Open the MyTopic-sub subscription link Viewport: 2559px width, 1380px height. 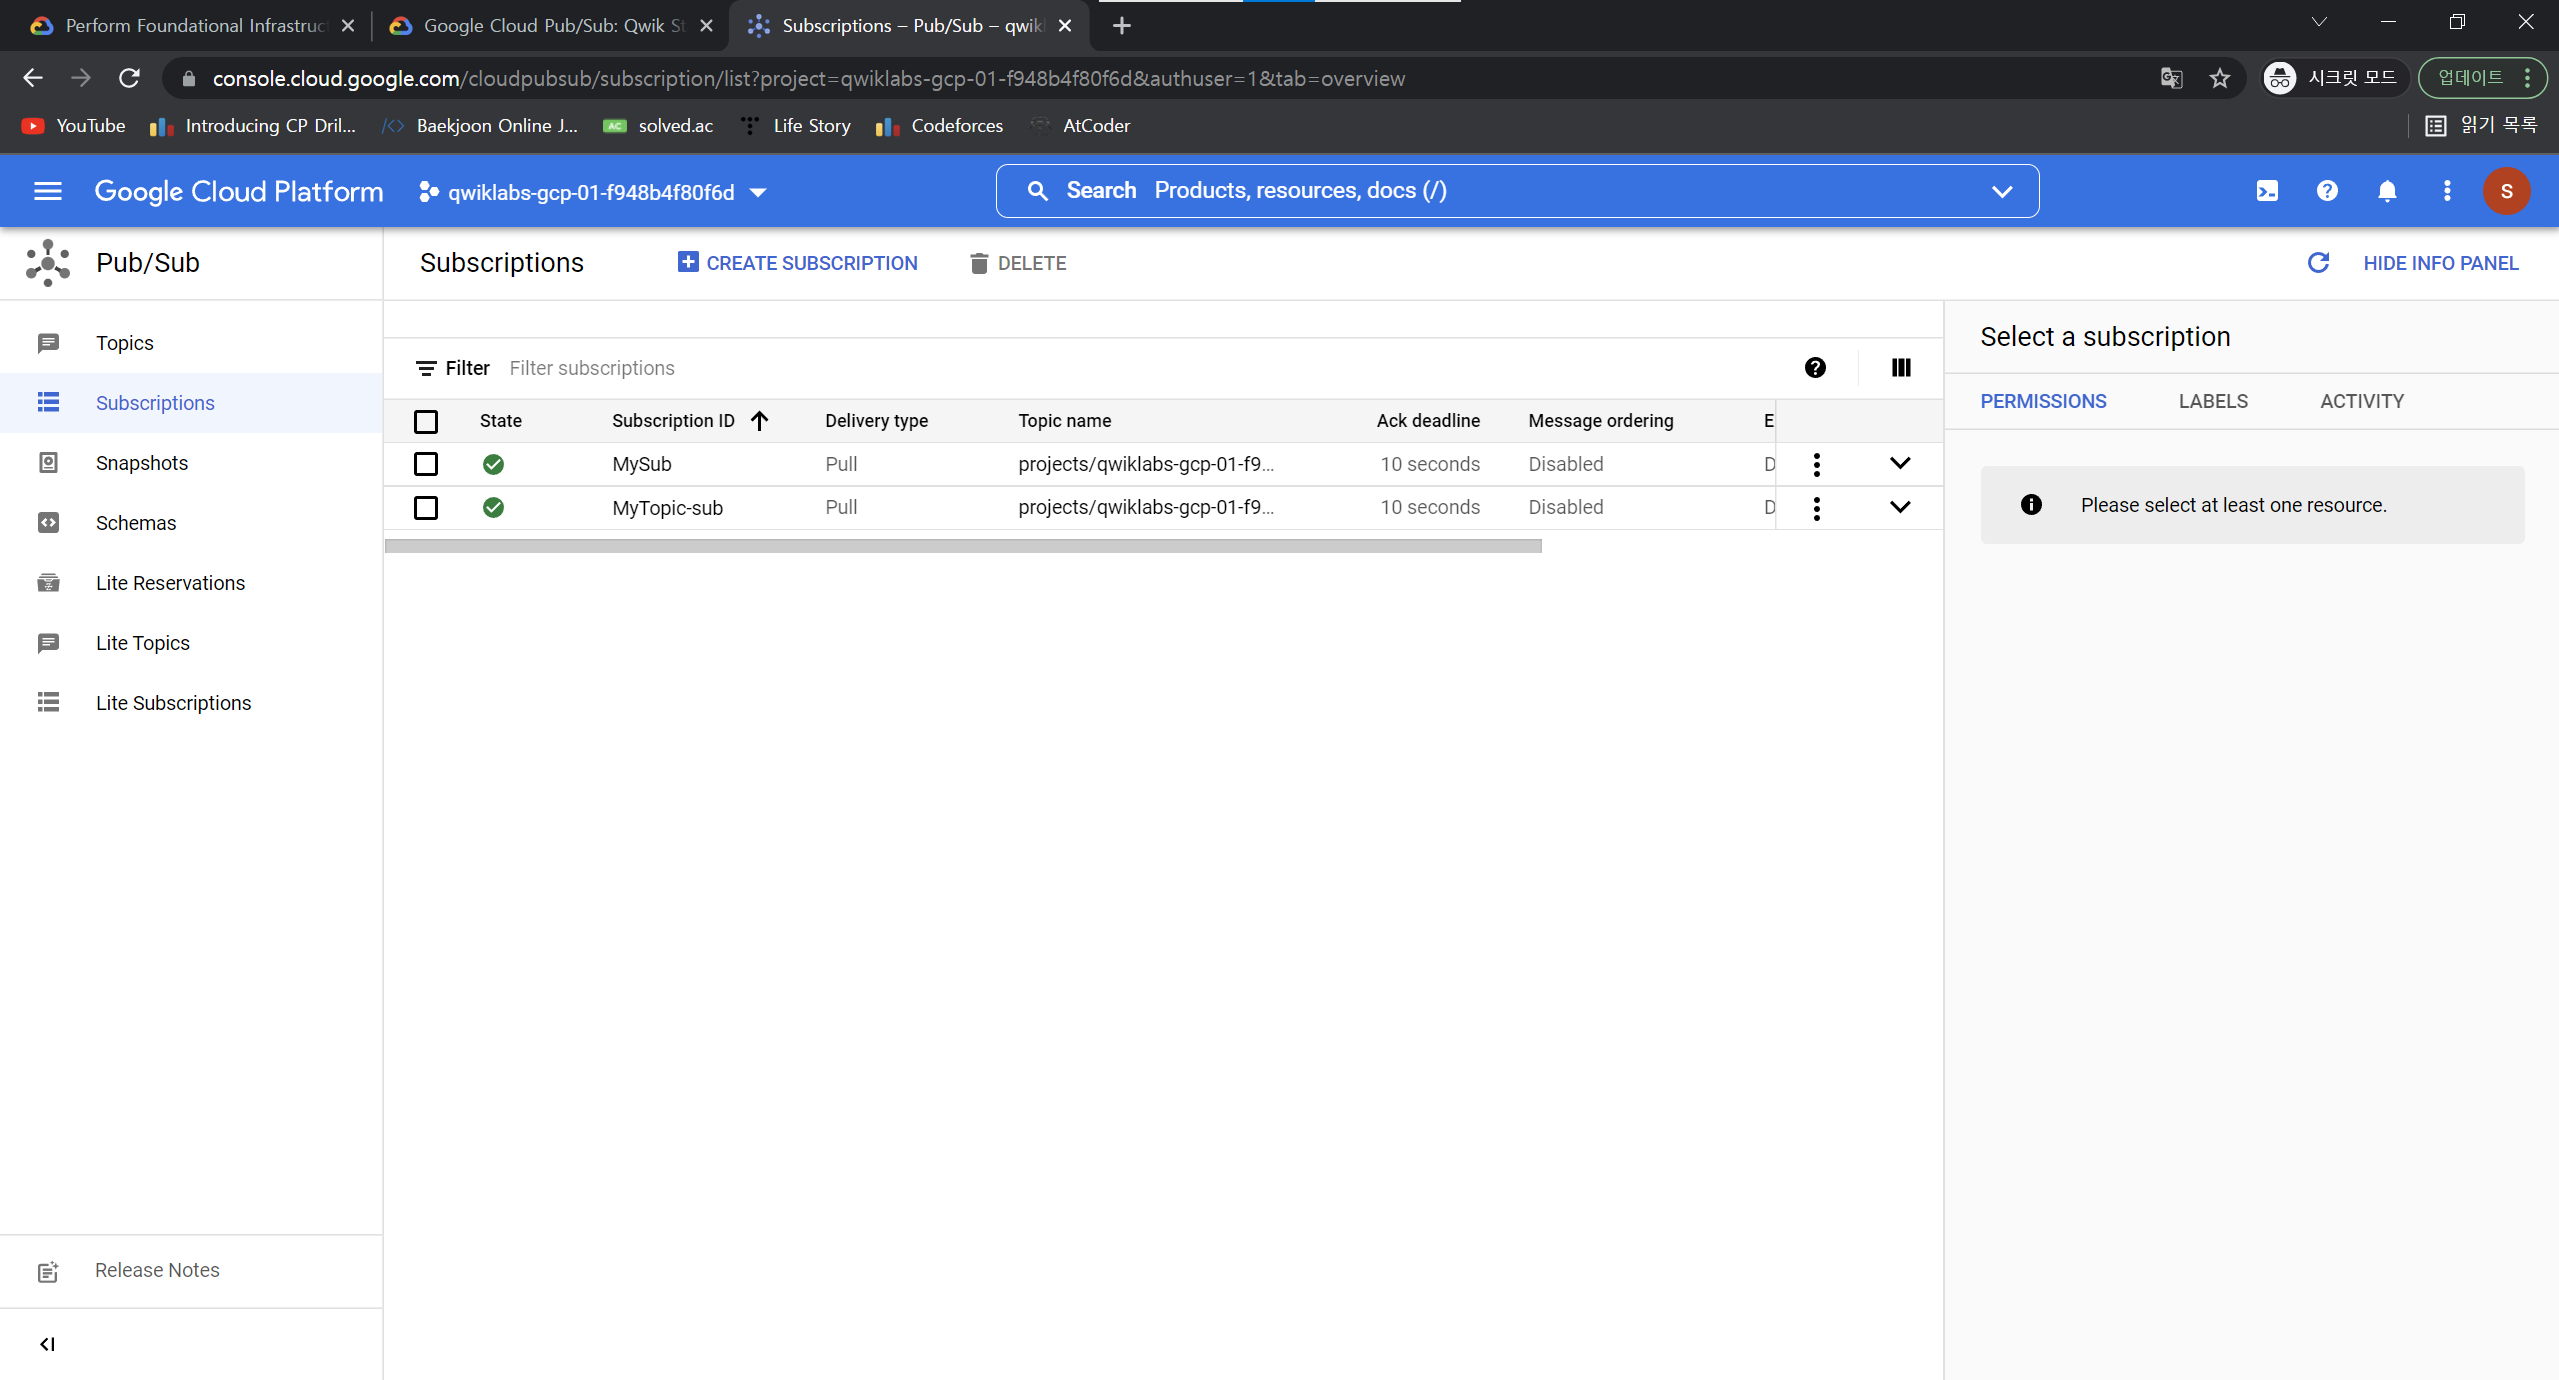(667, 508)
